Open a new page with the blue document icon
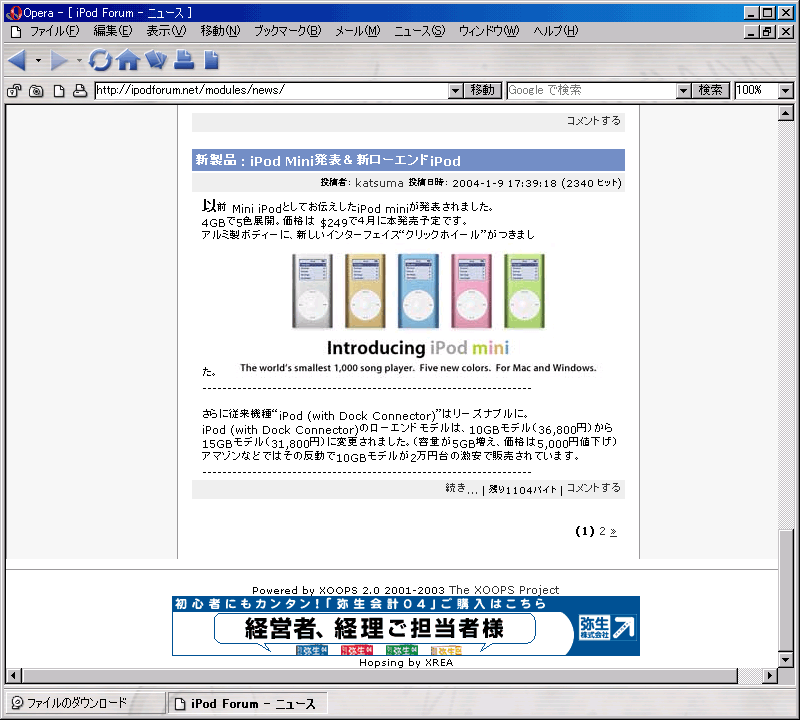This screenshot has width=800, height=720. tap(211, 60)
